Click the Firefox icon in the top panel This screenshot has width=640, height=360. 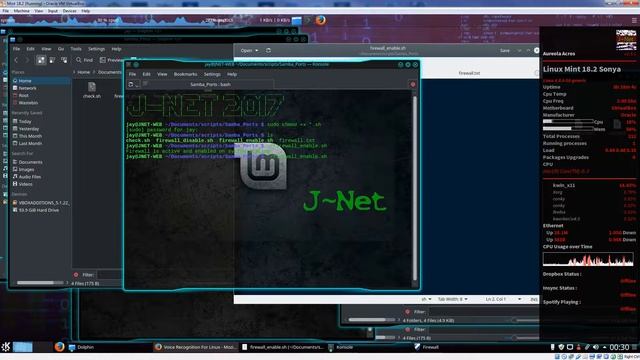pyautogui.click(x=321, y=20)
